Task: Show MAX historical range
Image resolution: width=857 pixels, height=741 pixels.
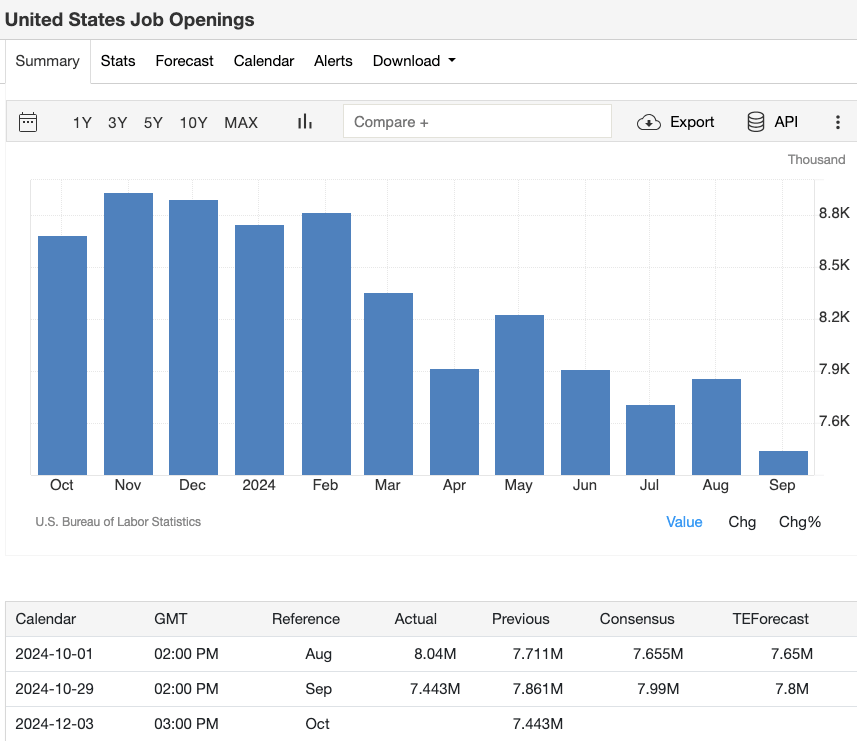Action: (x=241, y=122)
